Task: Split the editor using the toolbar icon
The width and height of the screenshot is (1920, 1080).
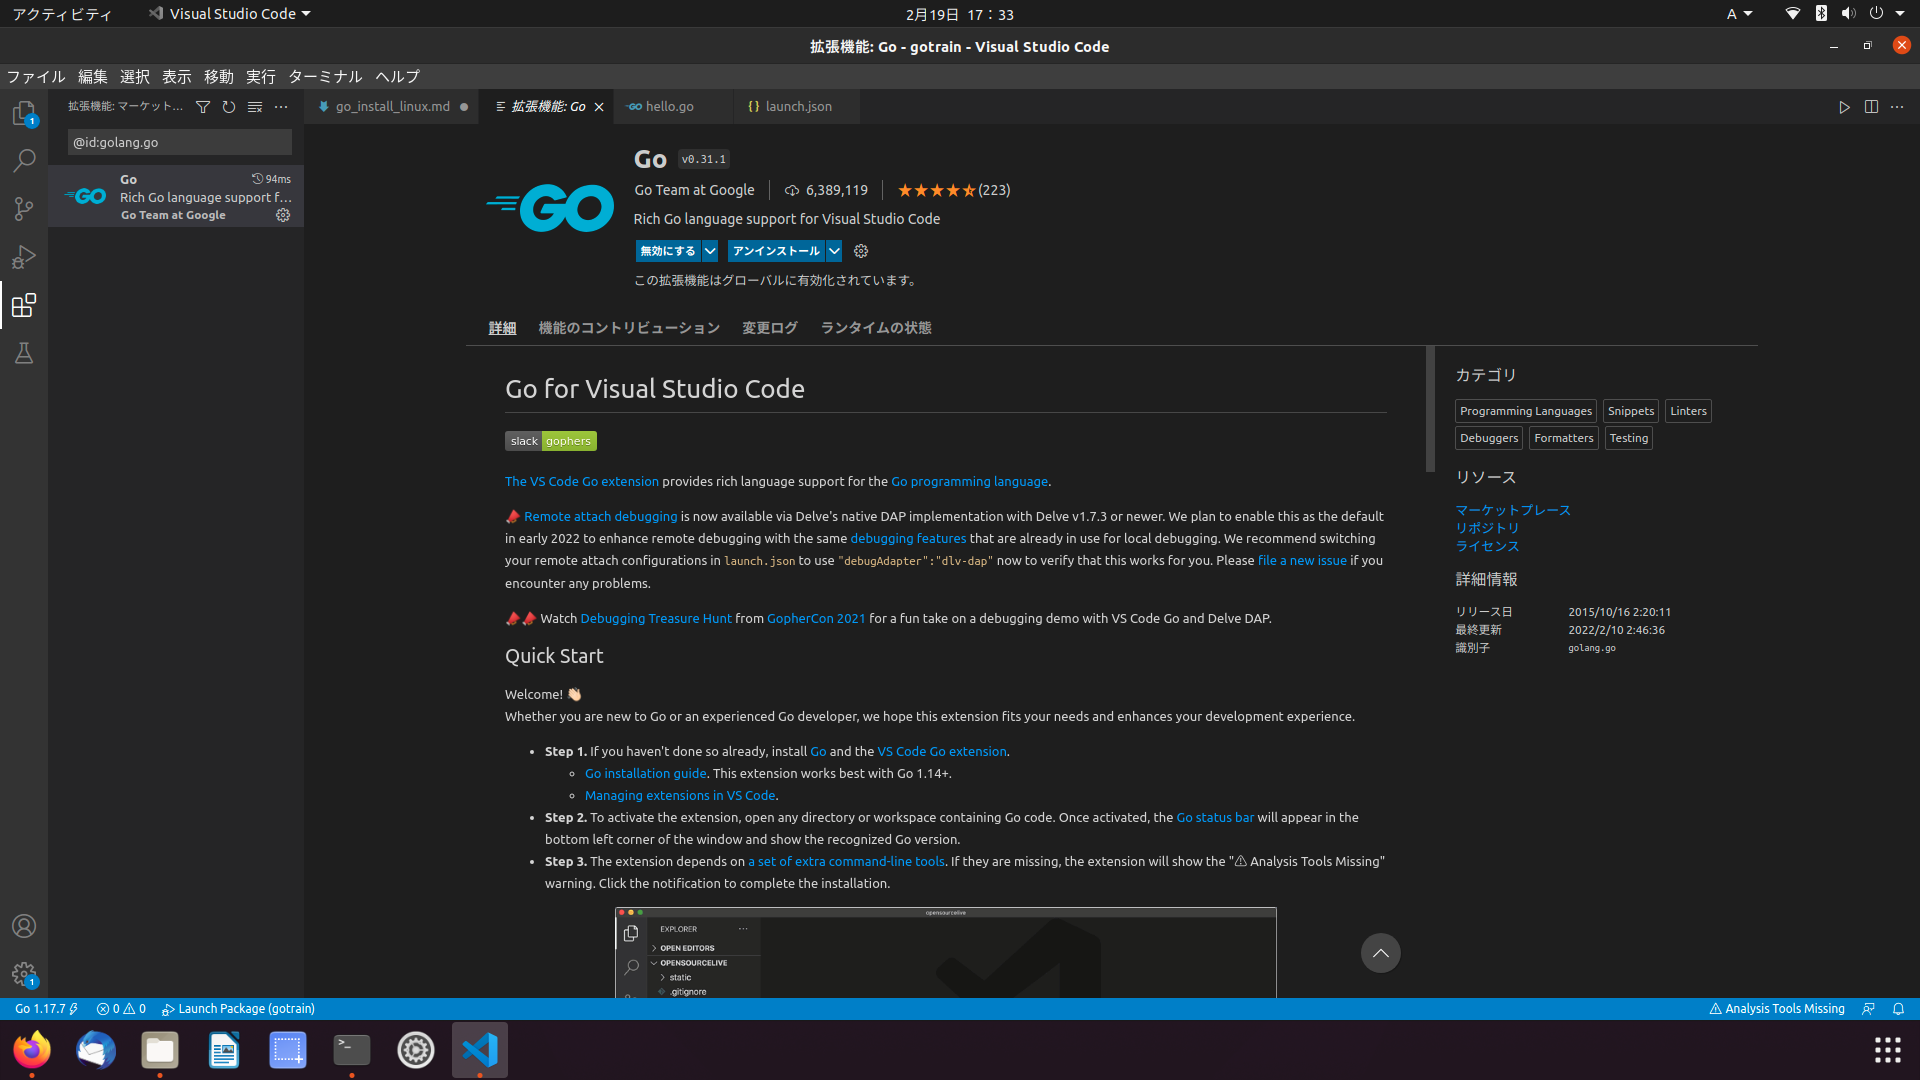Action: [x=1871, y=107]
